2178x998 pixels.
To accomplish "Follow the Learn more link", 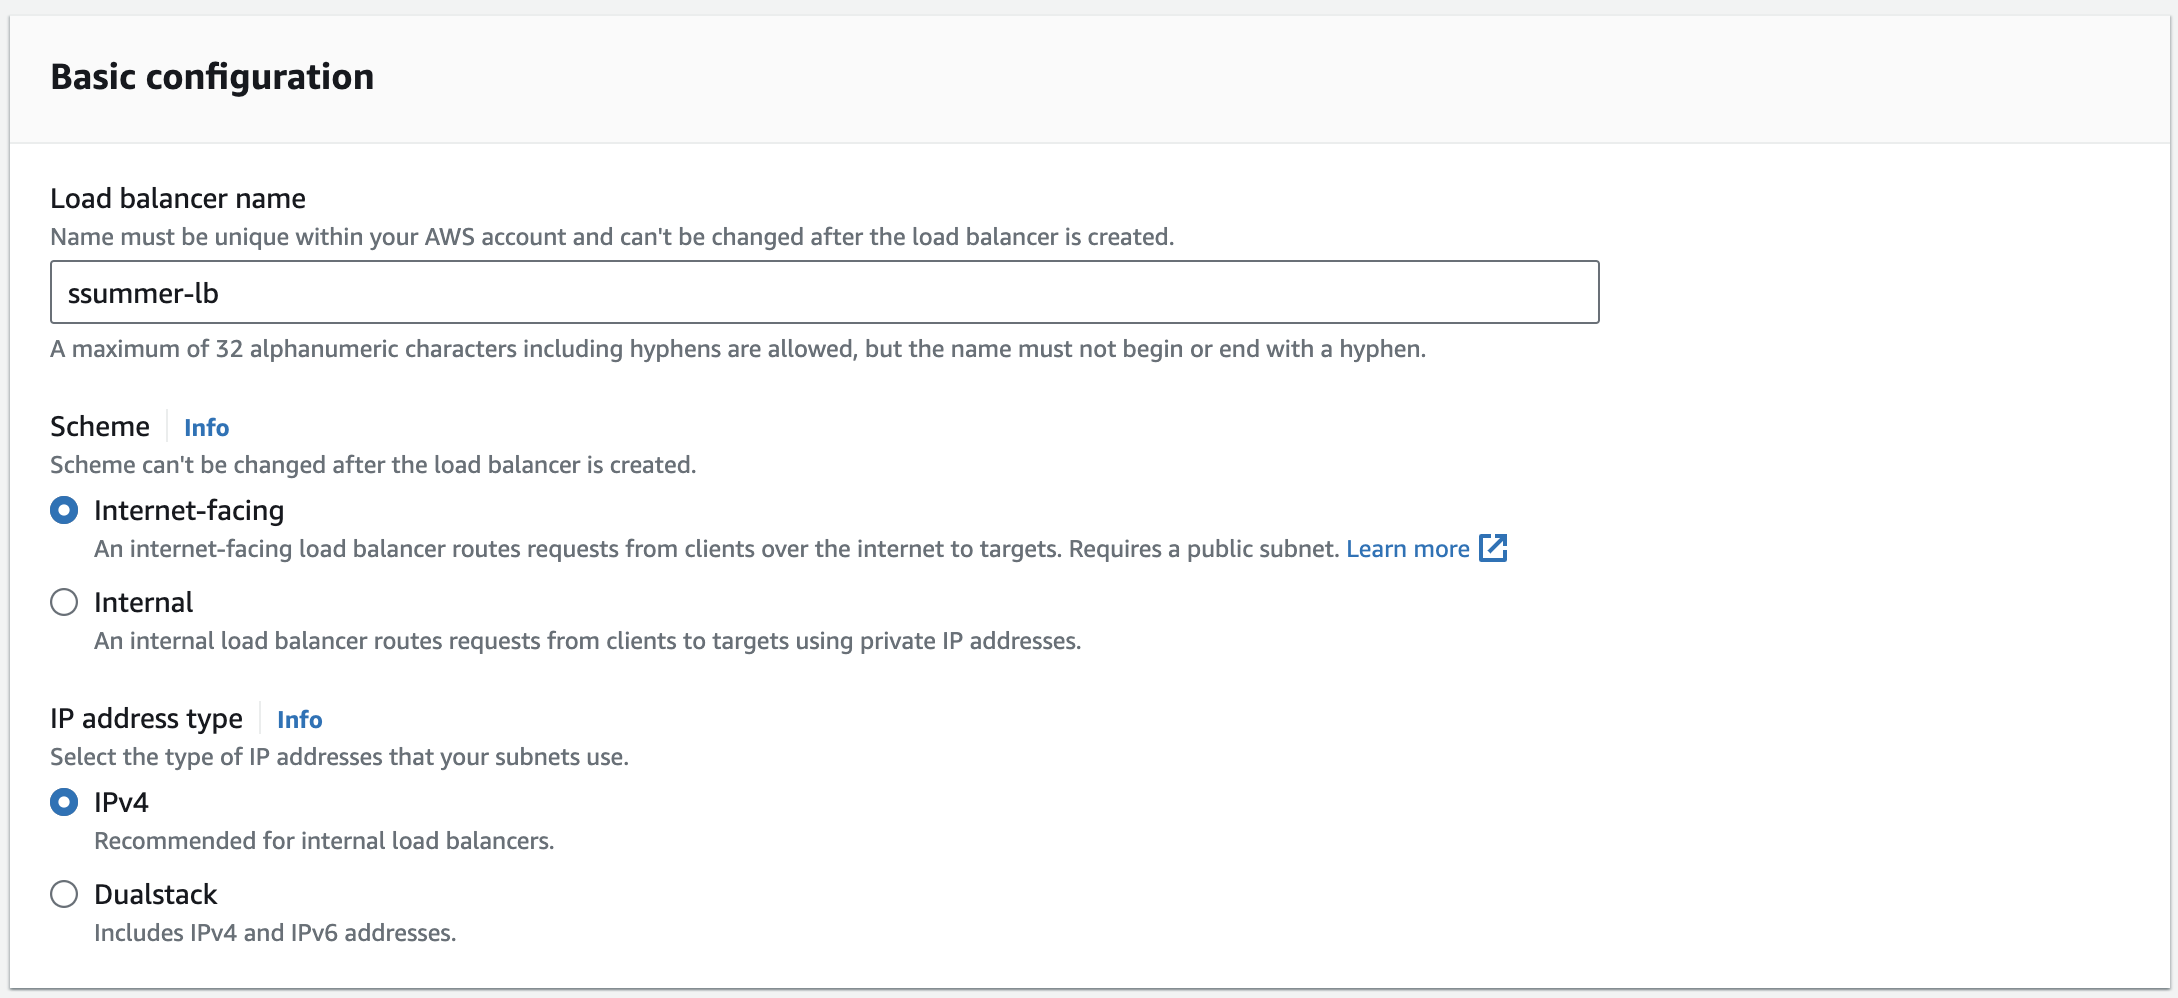I will pyautogui.click(x=1407, y=549).
